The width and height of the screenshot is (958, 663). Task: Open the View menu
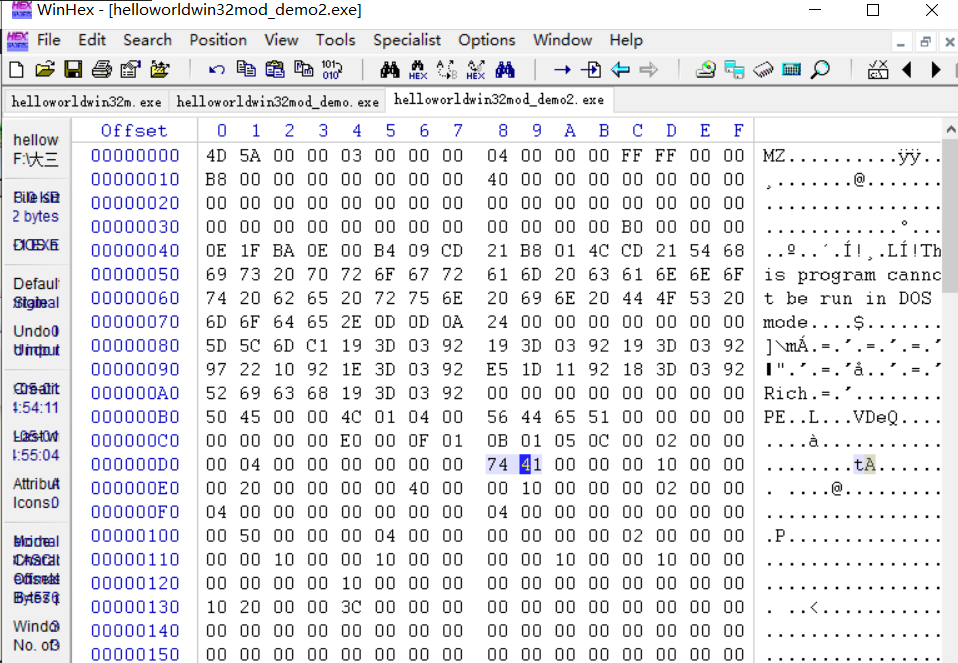tap(281, 40)
